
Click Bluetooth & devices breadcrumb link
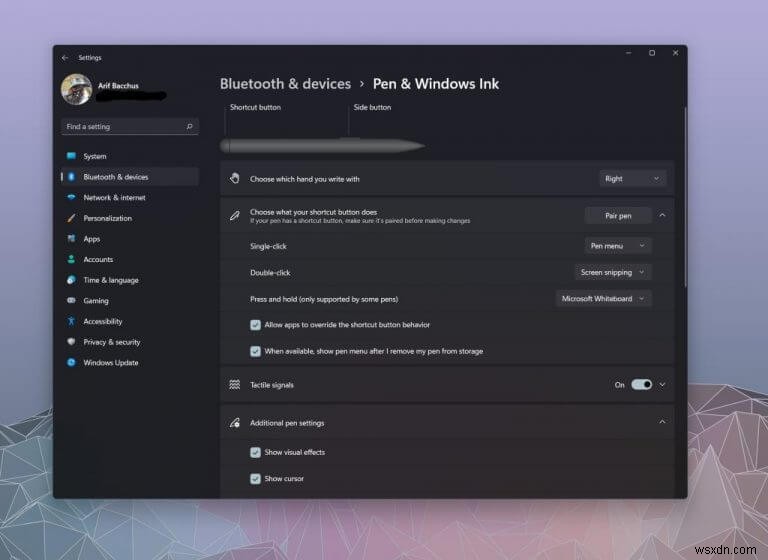pyautogui.click(x=285, y=84)
